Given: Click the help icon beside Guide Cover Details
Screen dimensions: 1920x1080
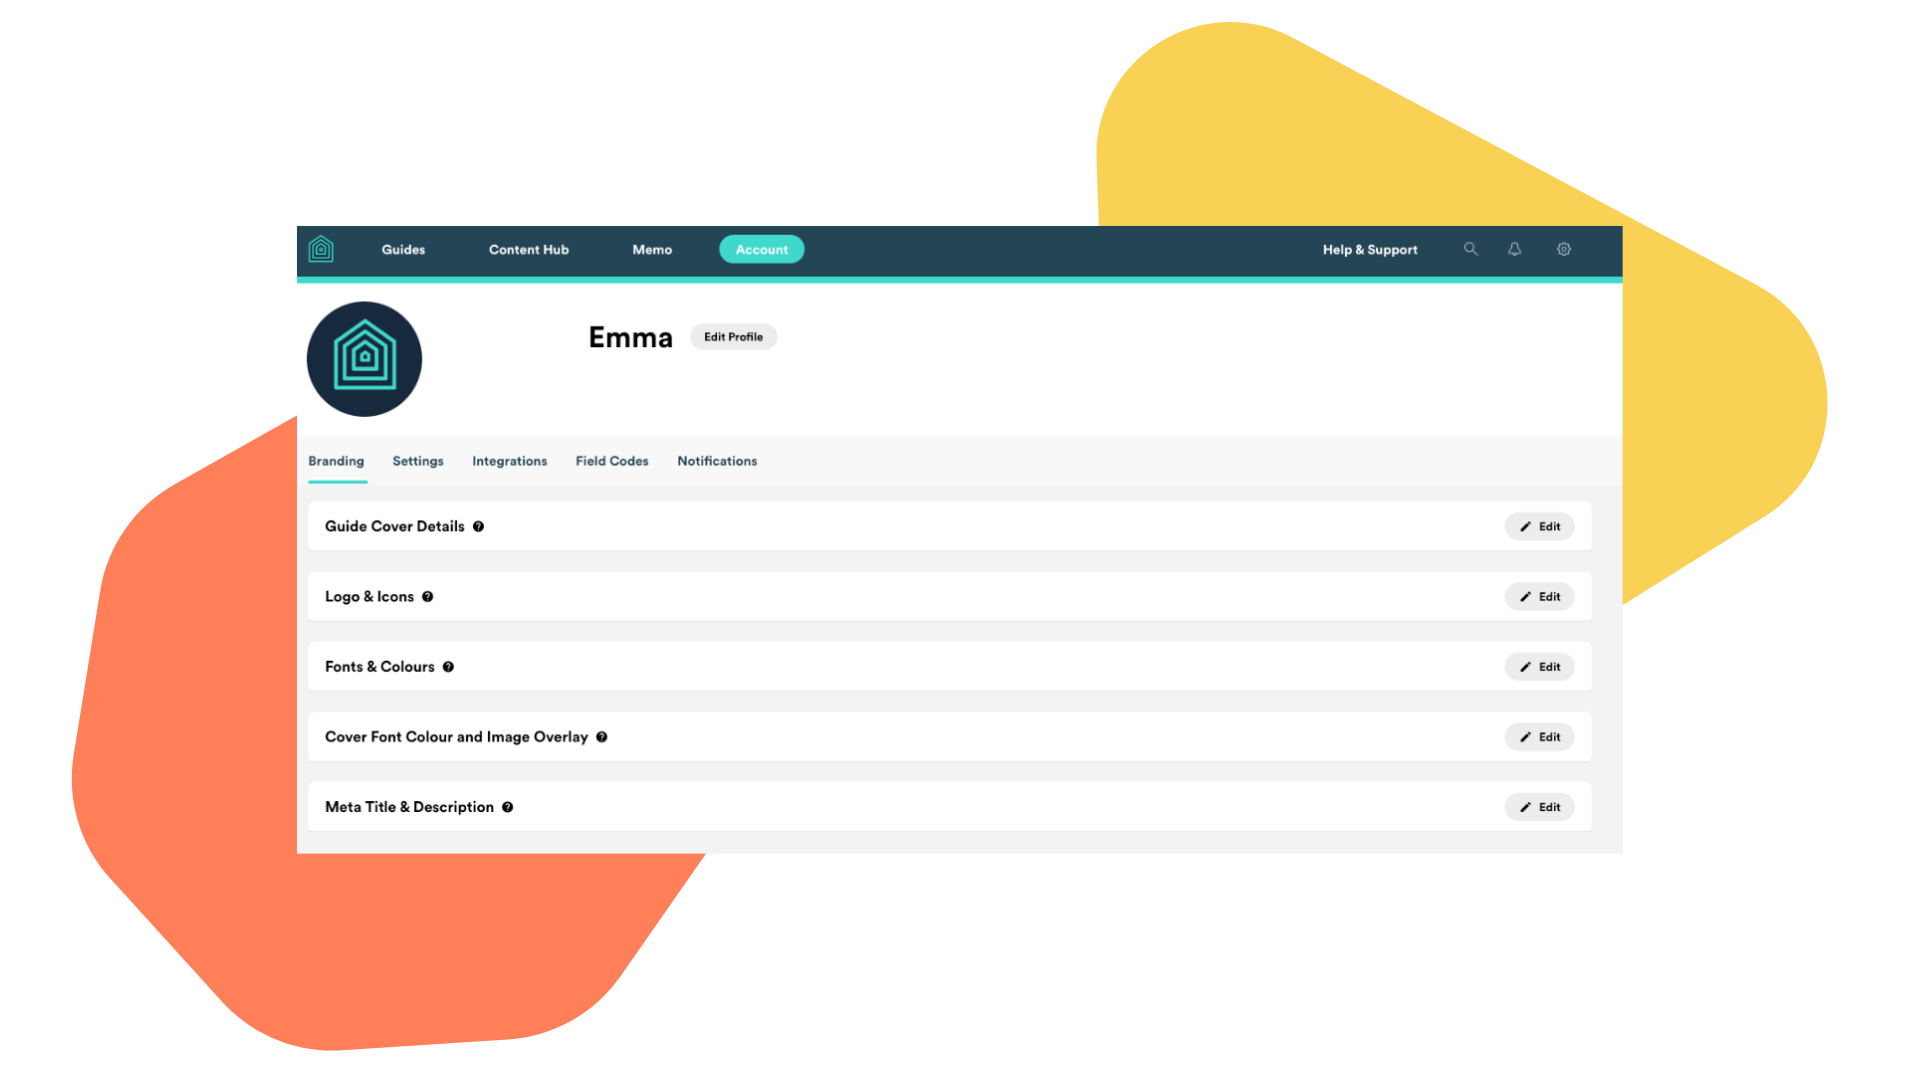Looking at the screenshot, I should pyautogui.click(x=479, y=527).
